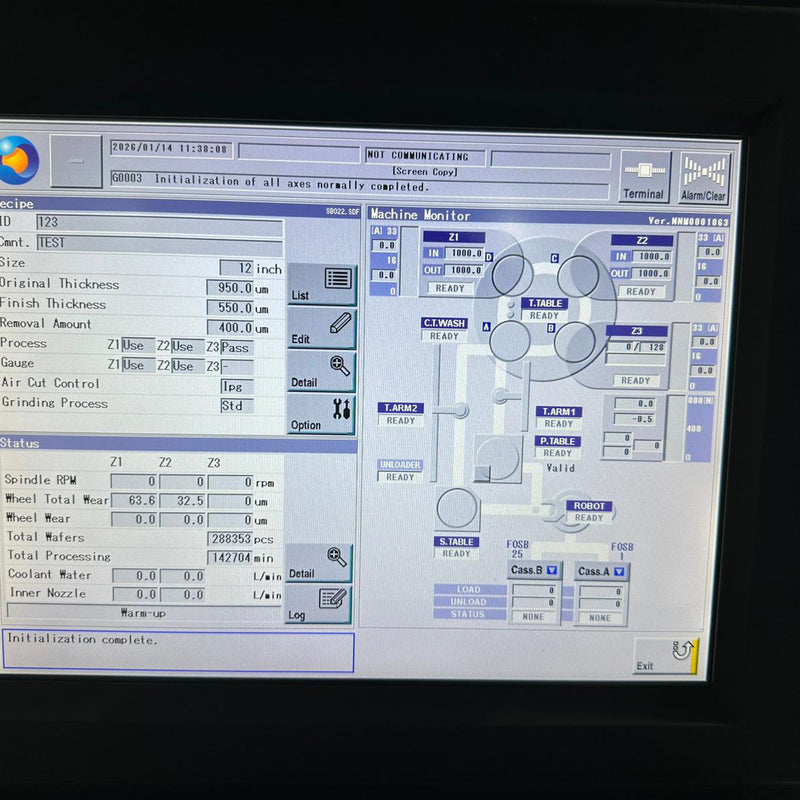The width and height of the screenshot is (800, 800).
Task: Click the recipe Edit pencil button
Action: [321, 328]
